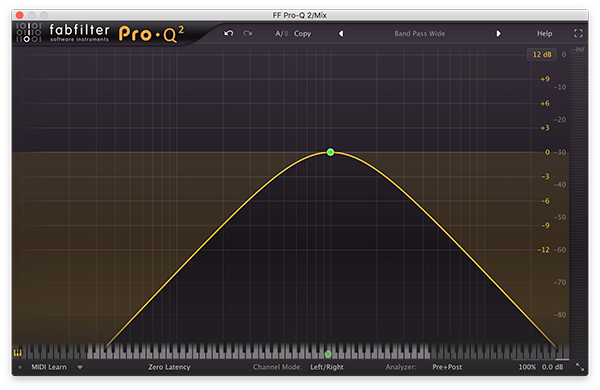Click the Redo arrow icon

[248, 33]
